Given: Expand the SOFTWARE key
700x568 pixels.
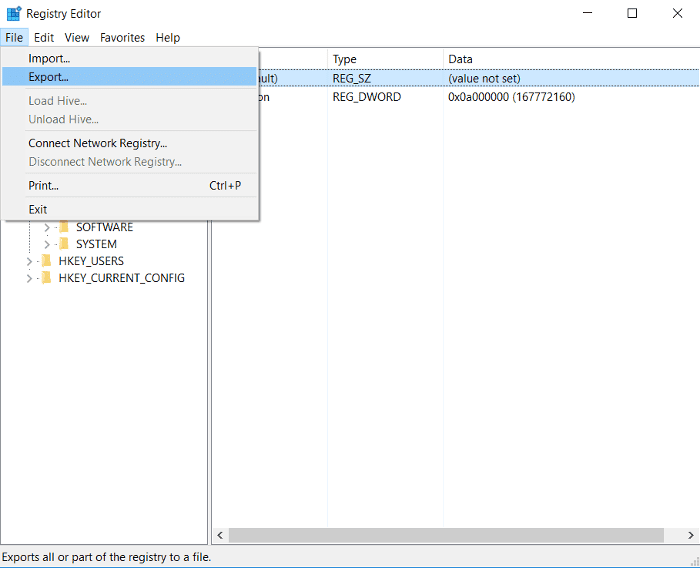Looking at the screenshot, I should [47, 227].
